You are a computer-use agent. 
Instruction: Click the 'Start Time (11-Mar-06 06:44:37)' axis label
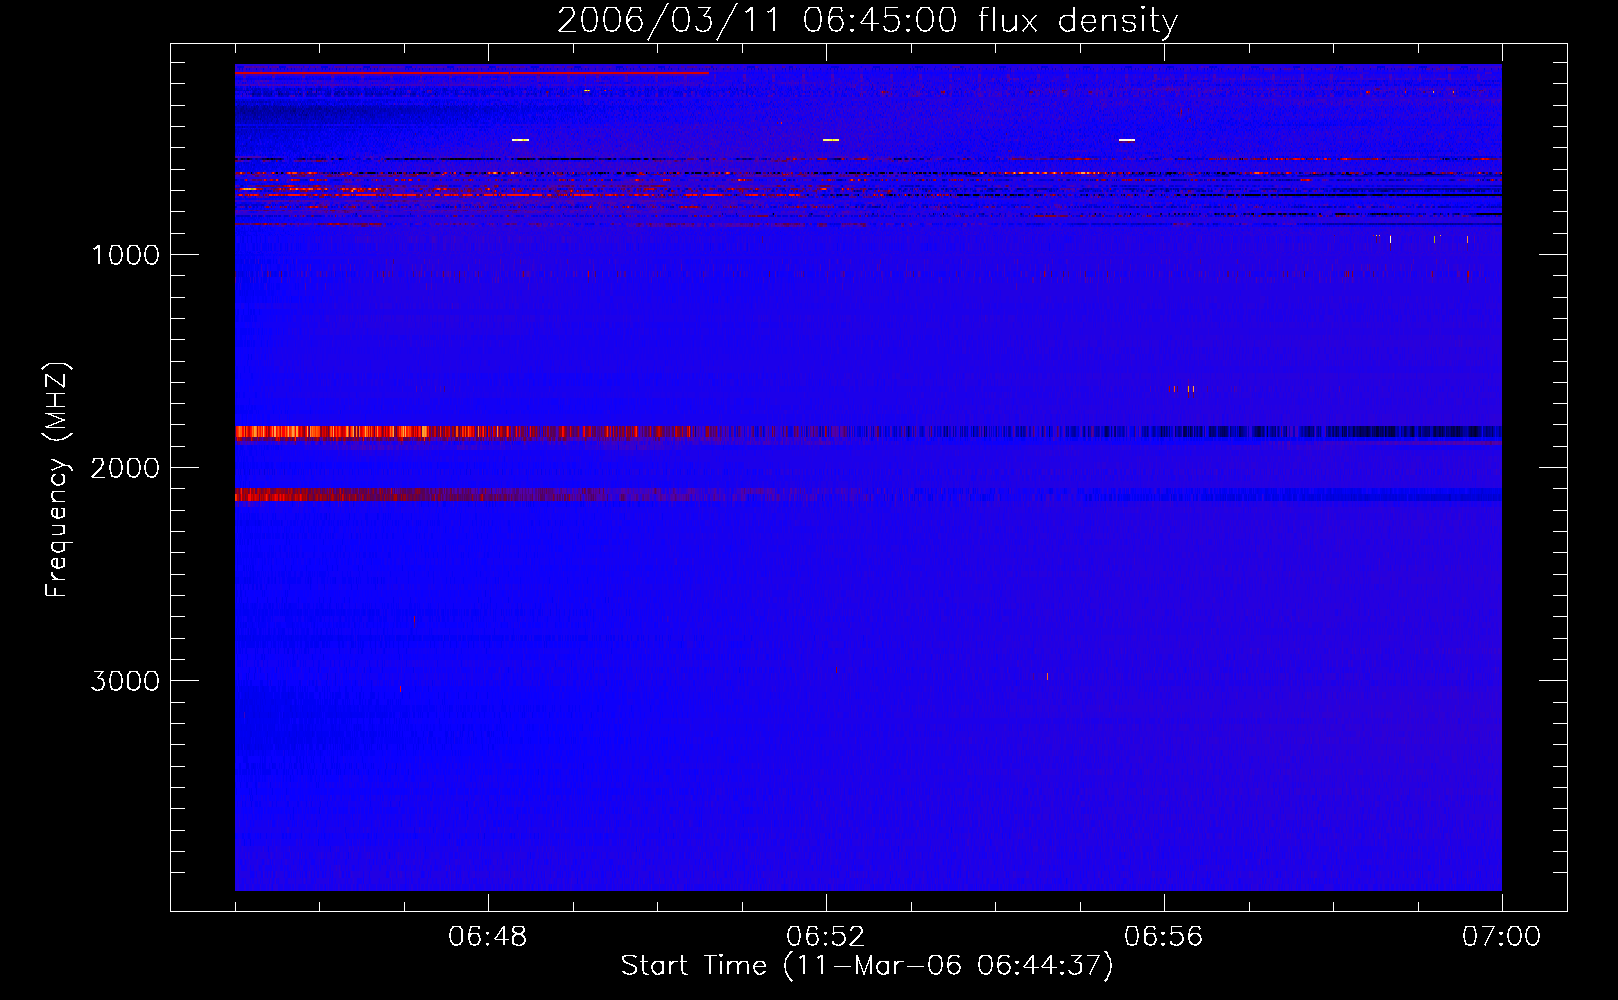(x=867, y=966)
